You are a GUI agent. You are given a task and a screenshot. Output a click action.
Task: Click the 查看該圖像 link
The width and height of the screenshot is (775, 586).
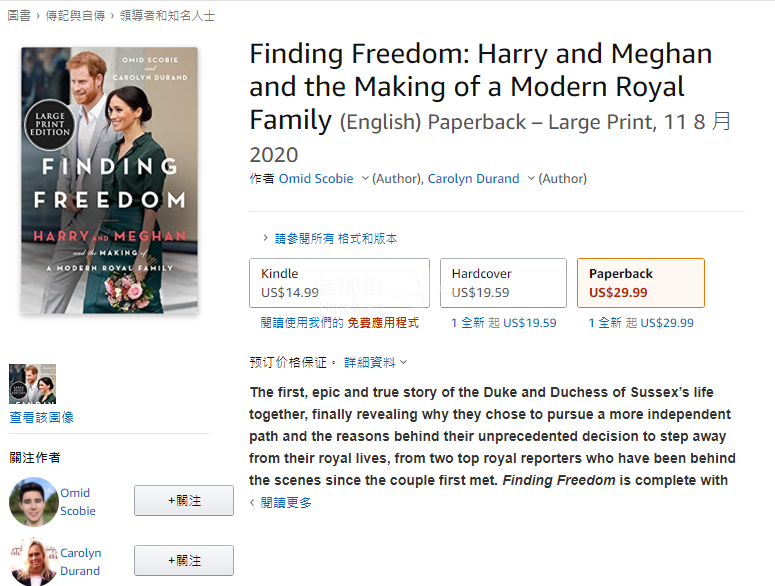point(41,417)
